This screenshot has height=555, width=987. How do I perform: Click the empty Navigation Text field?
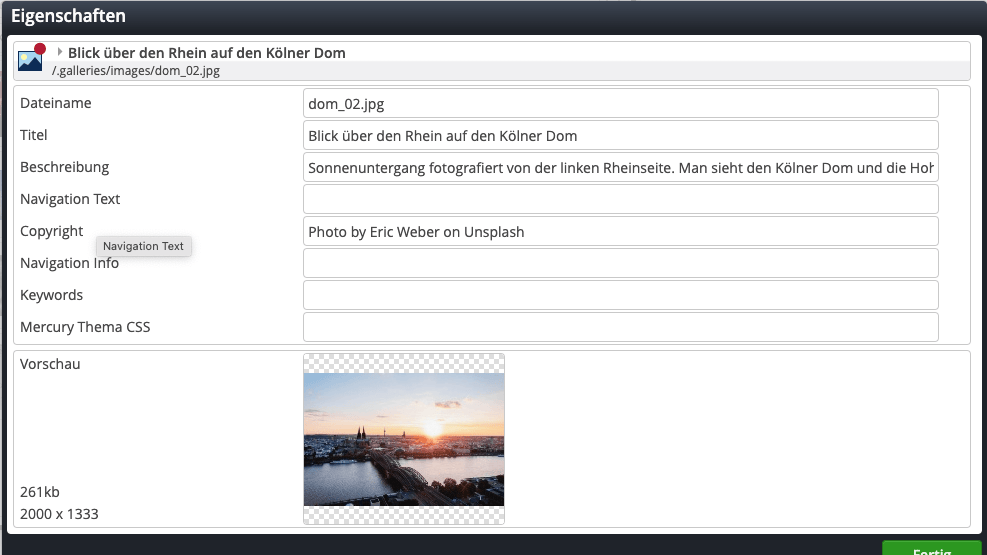click(x=620, y=199)
